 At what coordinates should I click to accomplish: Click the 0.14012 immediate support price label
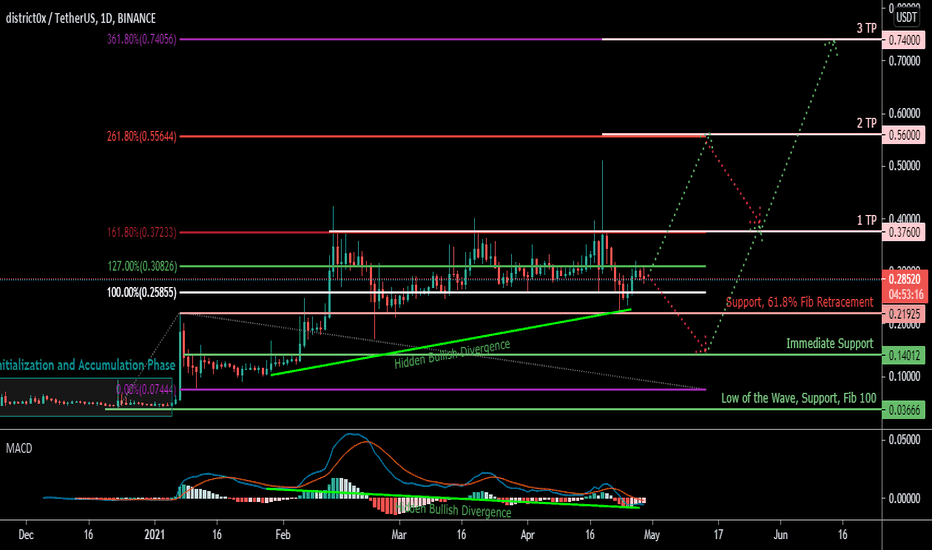pyautogui.click(x=904, y=356)
